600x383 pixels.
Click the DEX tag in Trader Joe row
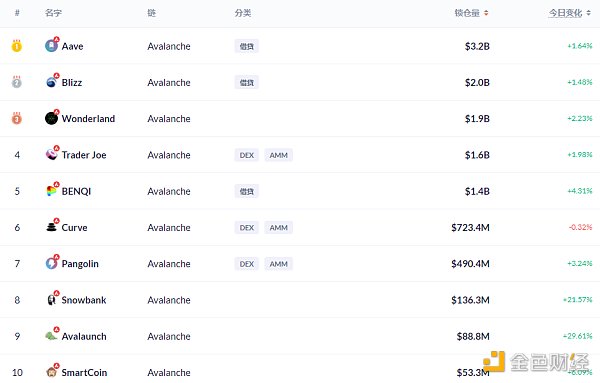click(x=247, y=155)
